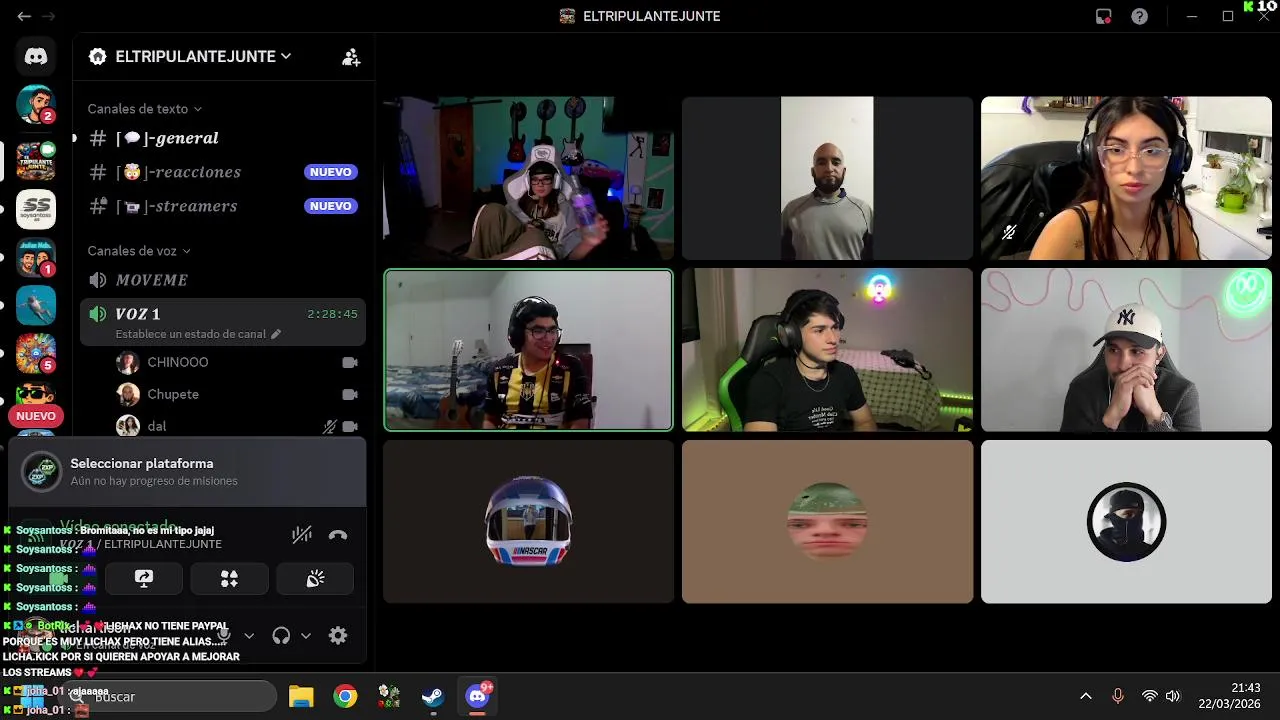Invite people to the server icon
Screen dimensions: 1280x720
[351, 57]
